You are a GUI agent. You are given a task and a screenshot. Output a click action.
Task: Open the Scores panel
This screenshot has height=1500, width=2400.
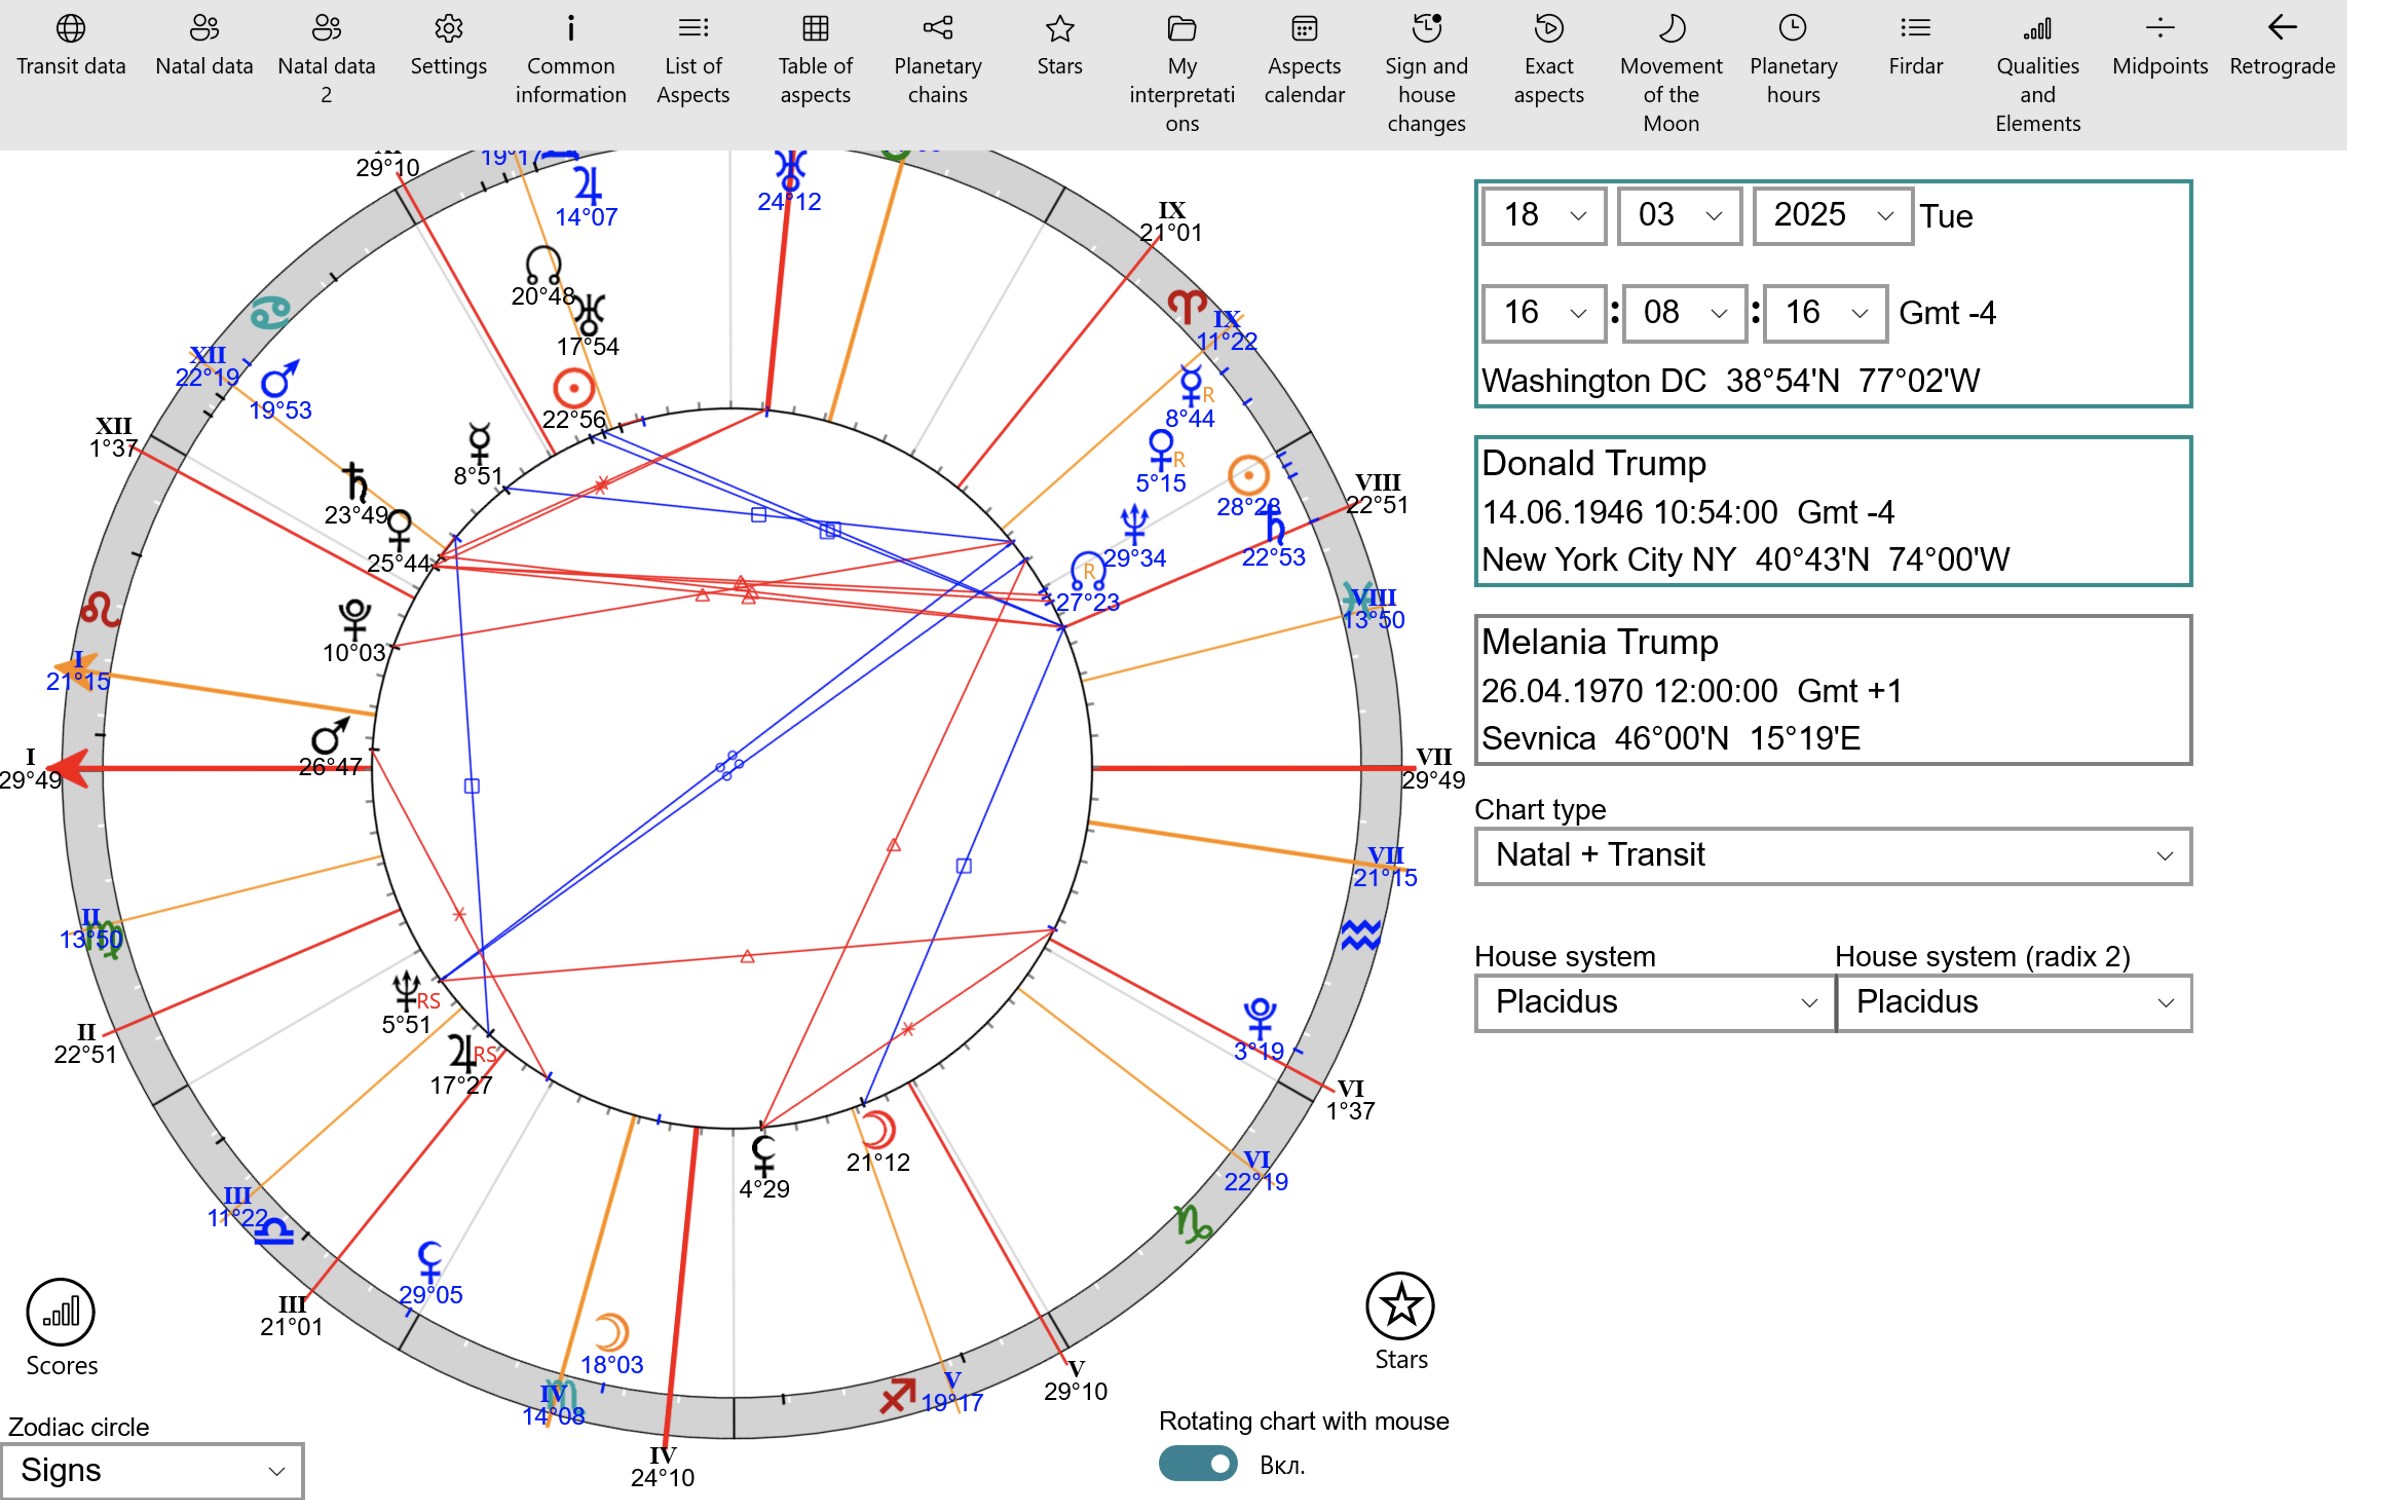tap(61, 1310)
